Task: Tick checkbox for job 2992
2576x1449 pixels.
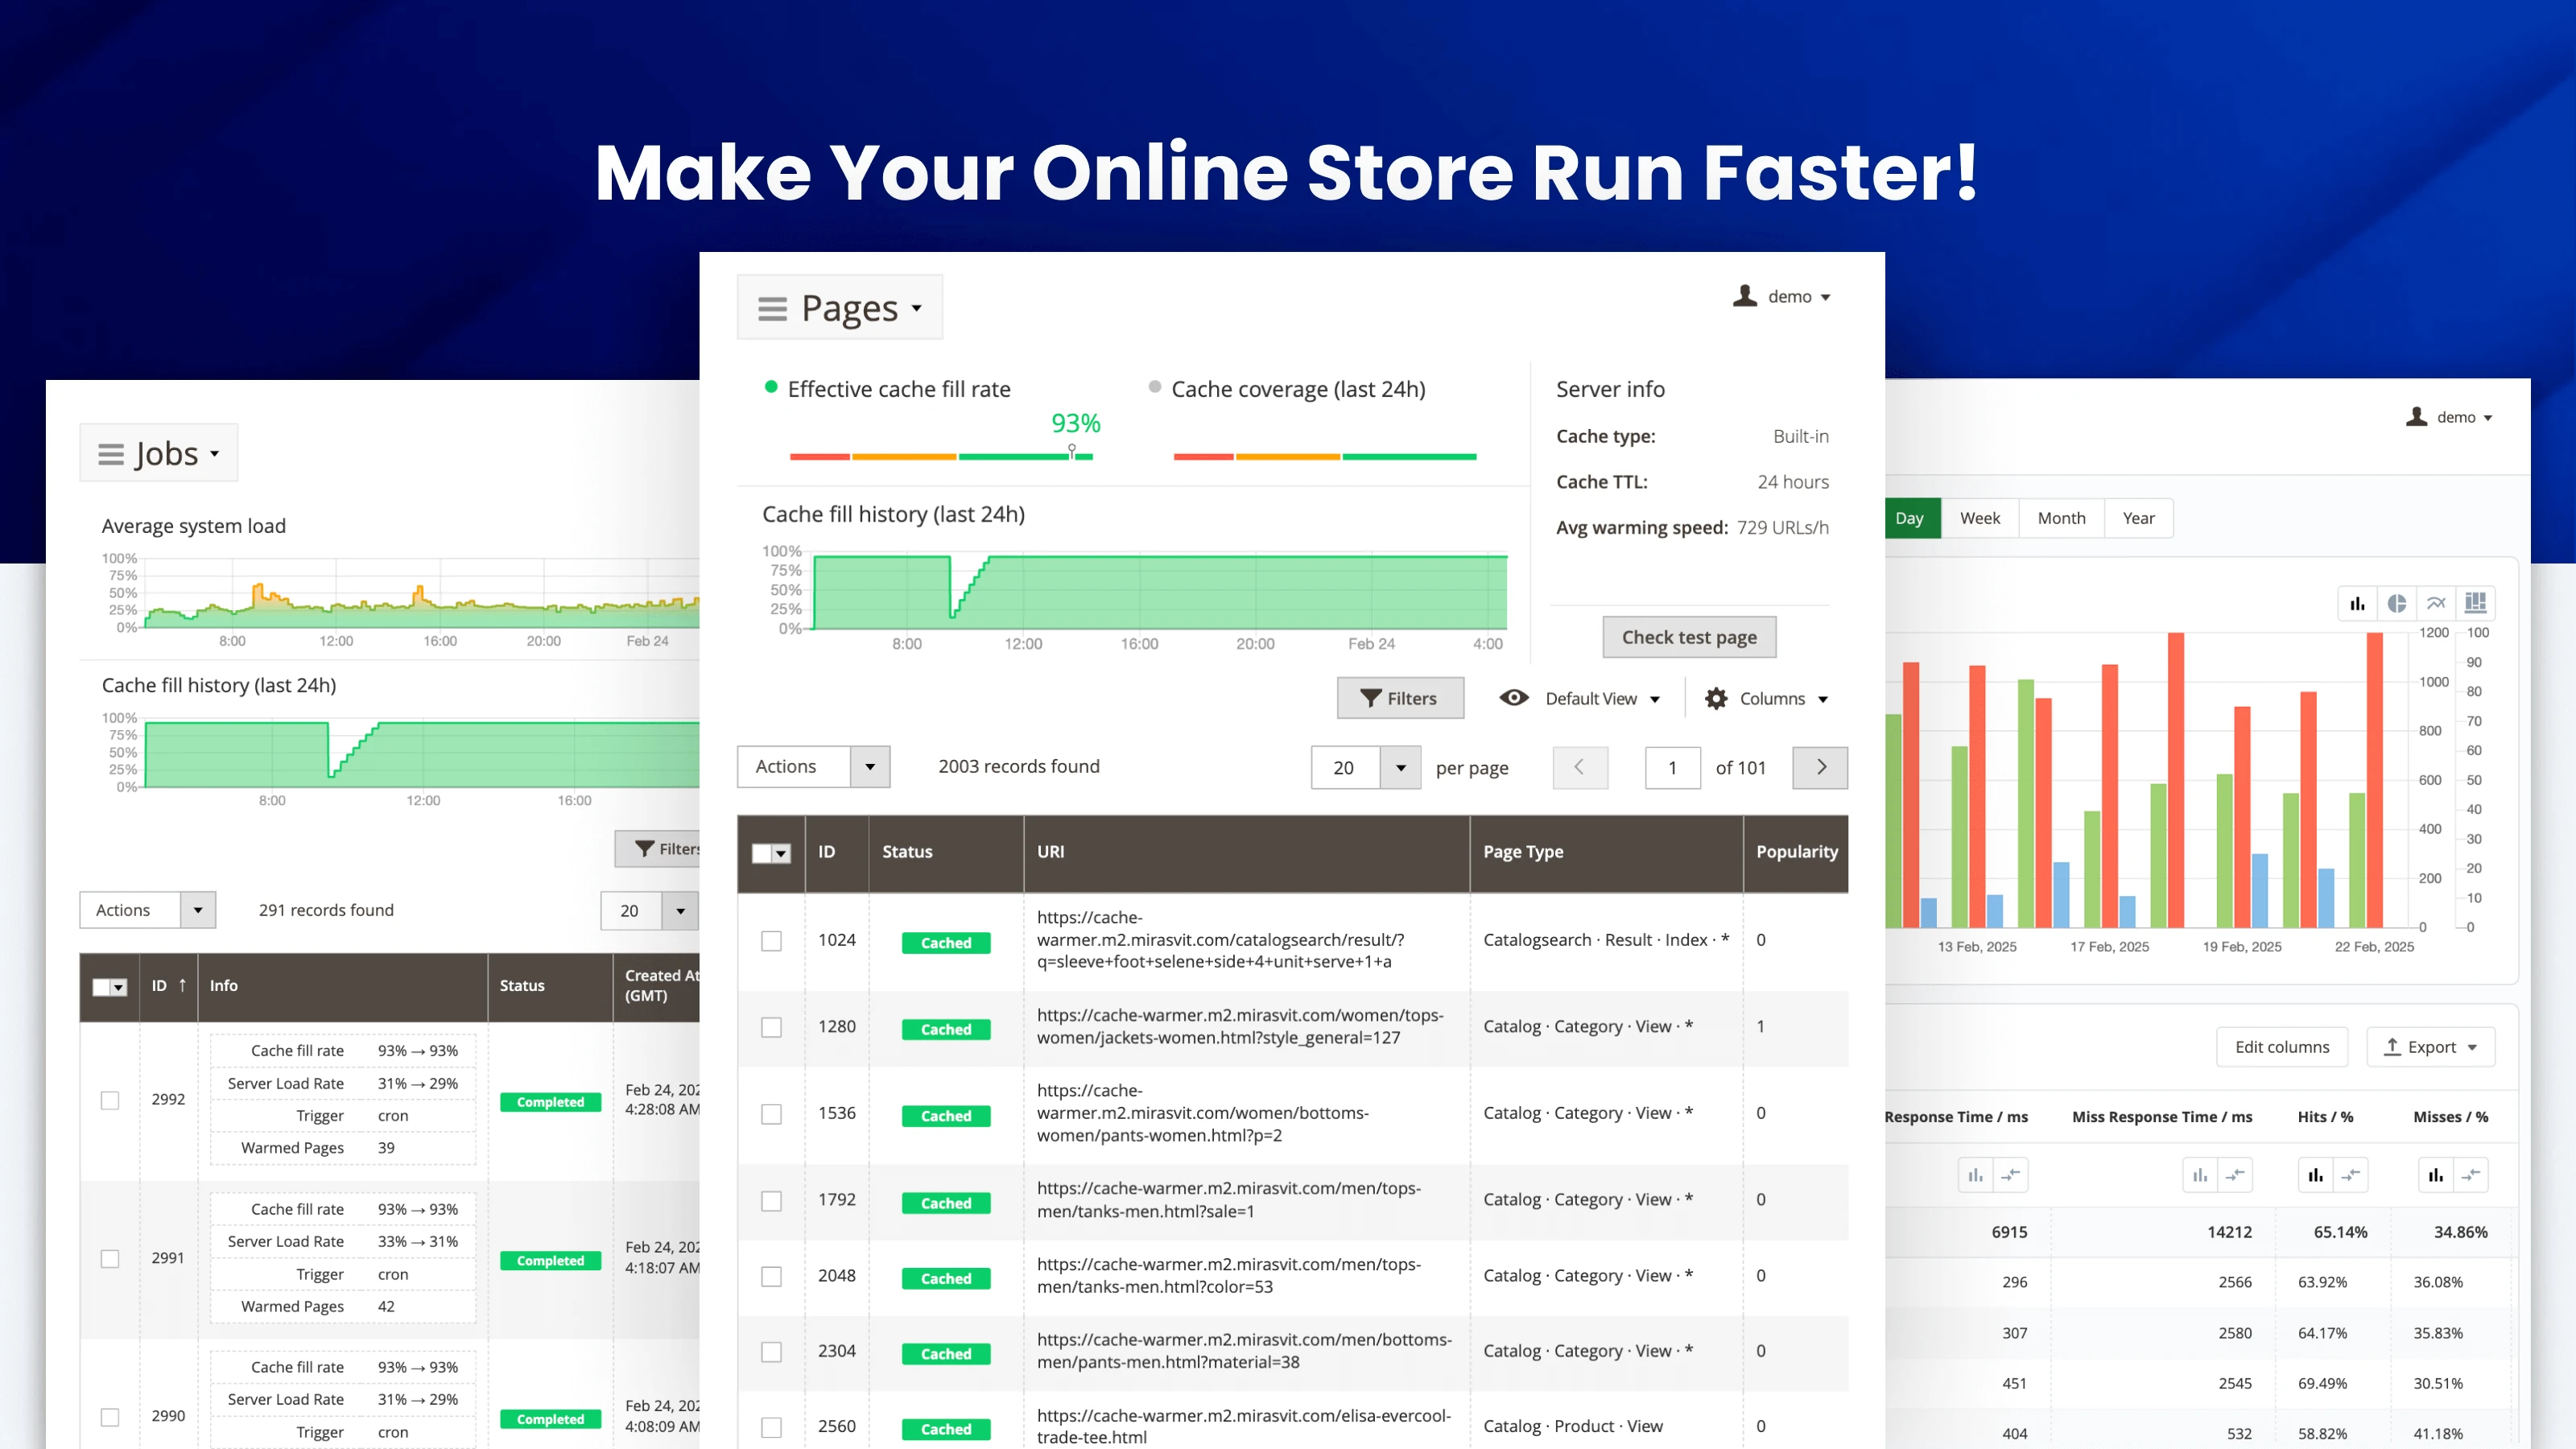Action: click(x=110, y=1100)
